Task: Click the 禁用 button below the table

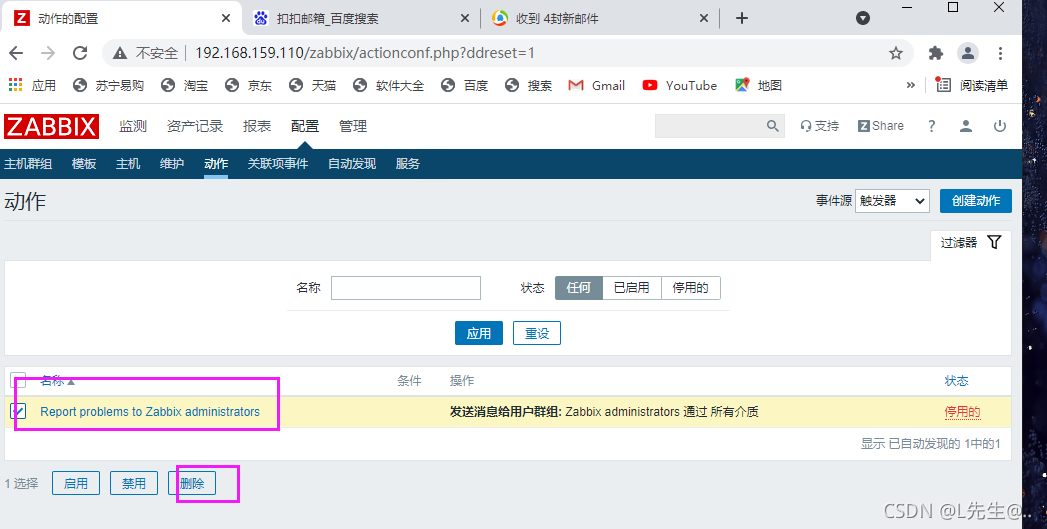Action: [134, 483]
